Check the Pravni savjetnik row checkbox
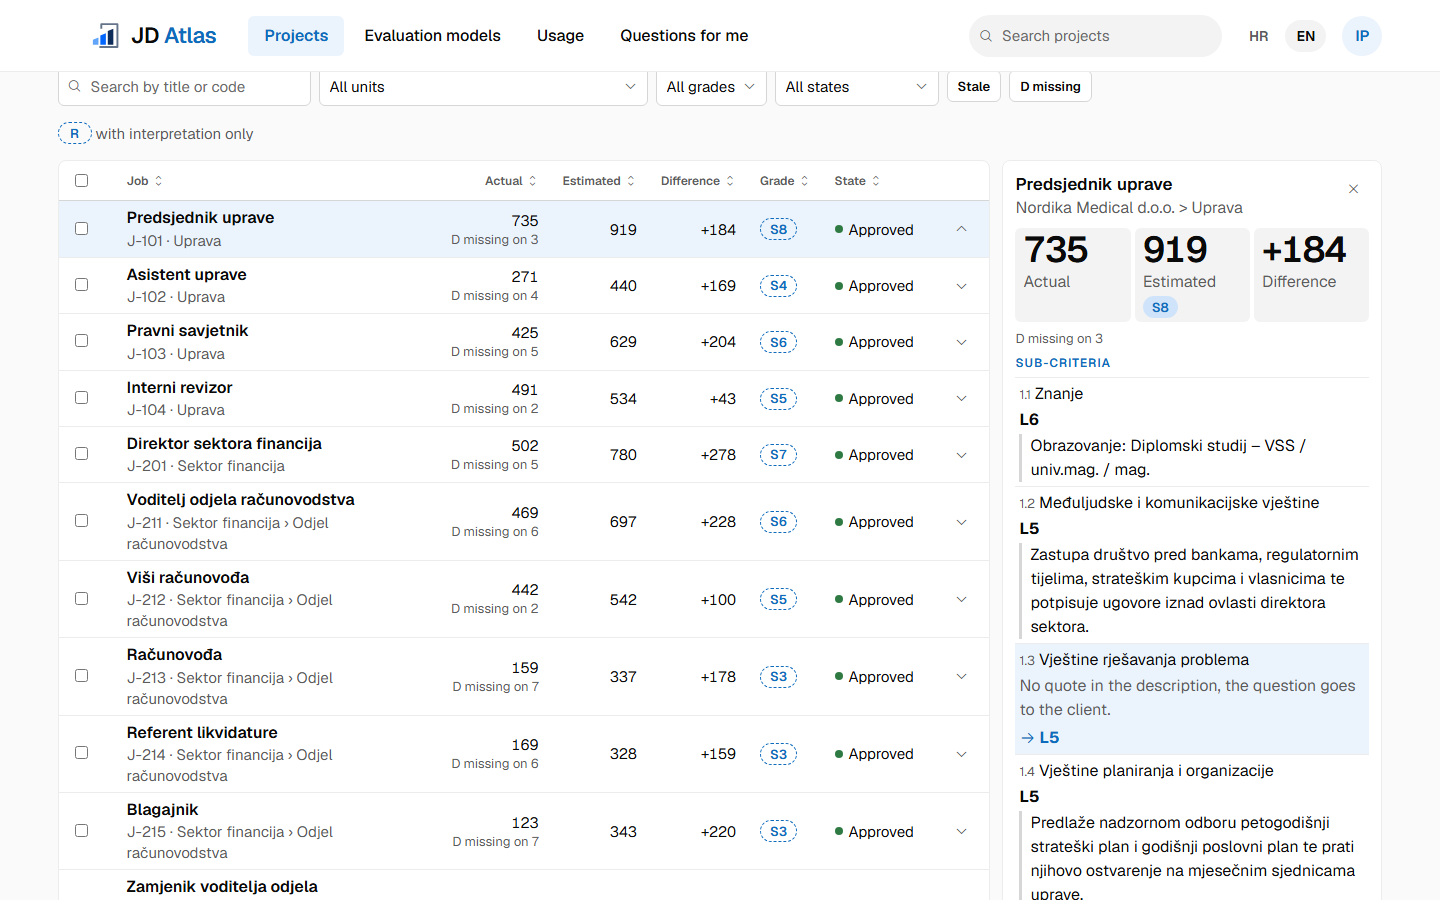The image size is (1440, 900). coord(82,341)
